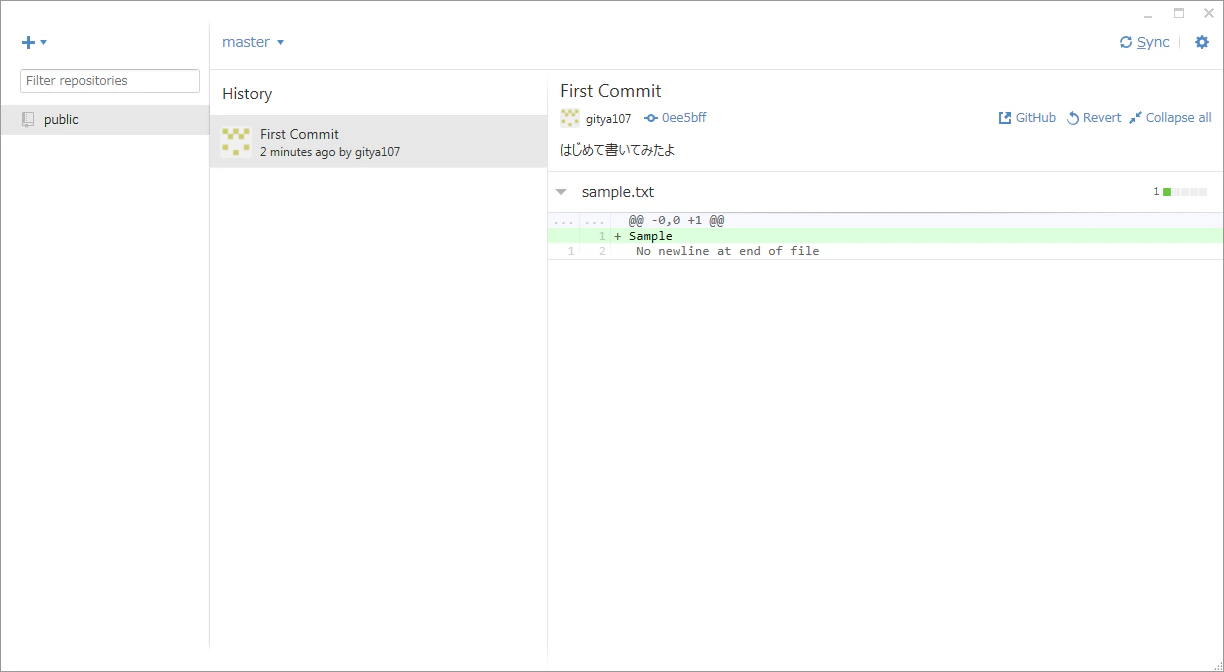Image resolution: width=1224 pixels, height=672 pixels.
Task: Focus the Filter repositories field
Action: [x=110, y=81]
